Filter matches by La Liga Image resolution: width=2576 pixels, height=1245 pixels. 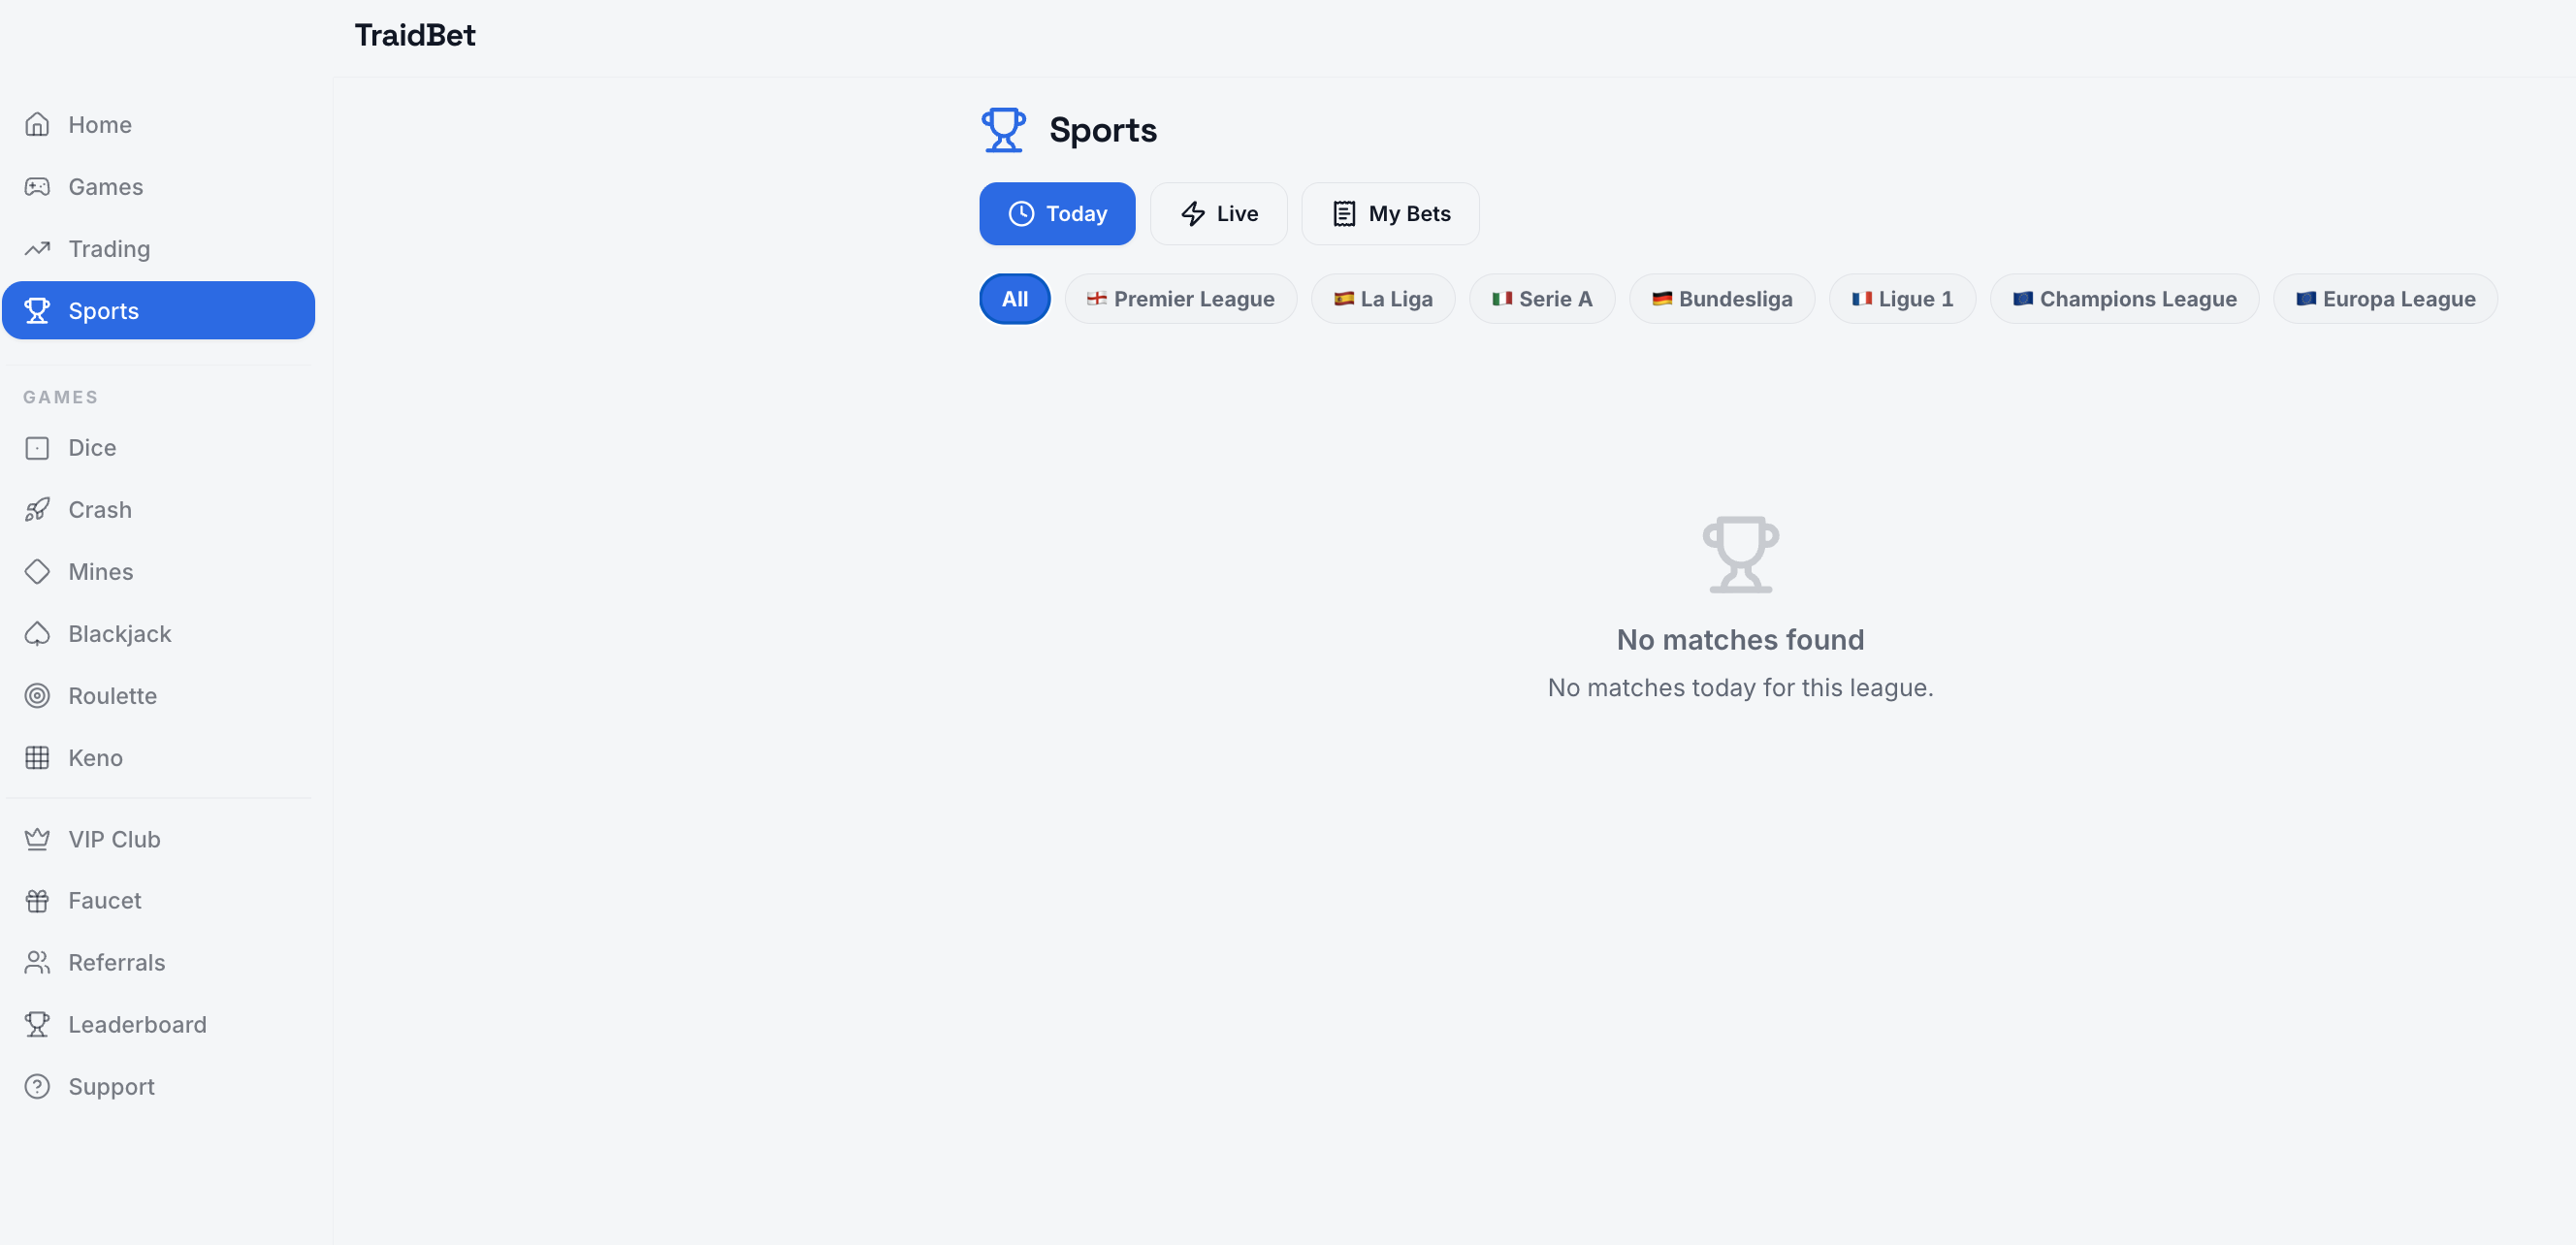tap(1382, 299)
